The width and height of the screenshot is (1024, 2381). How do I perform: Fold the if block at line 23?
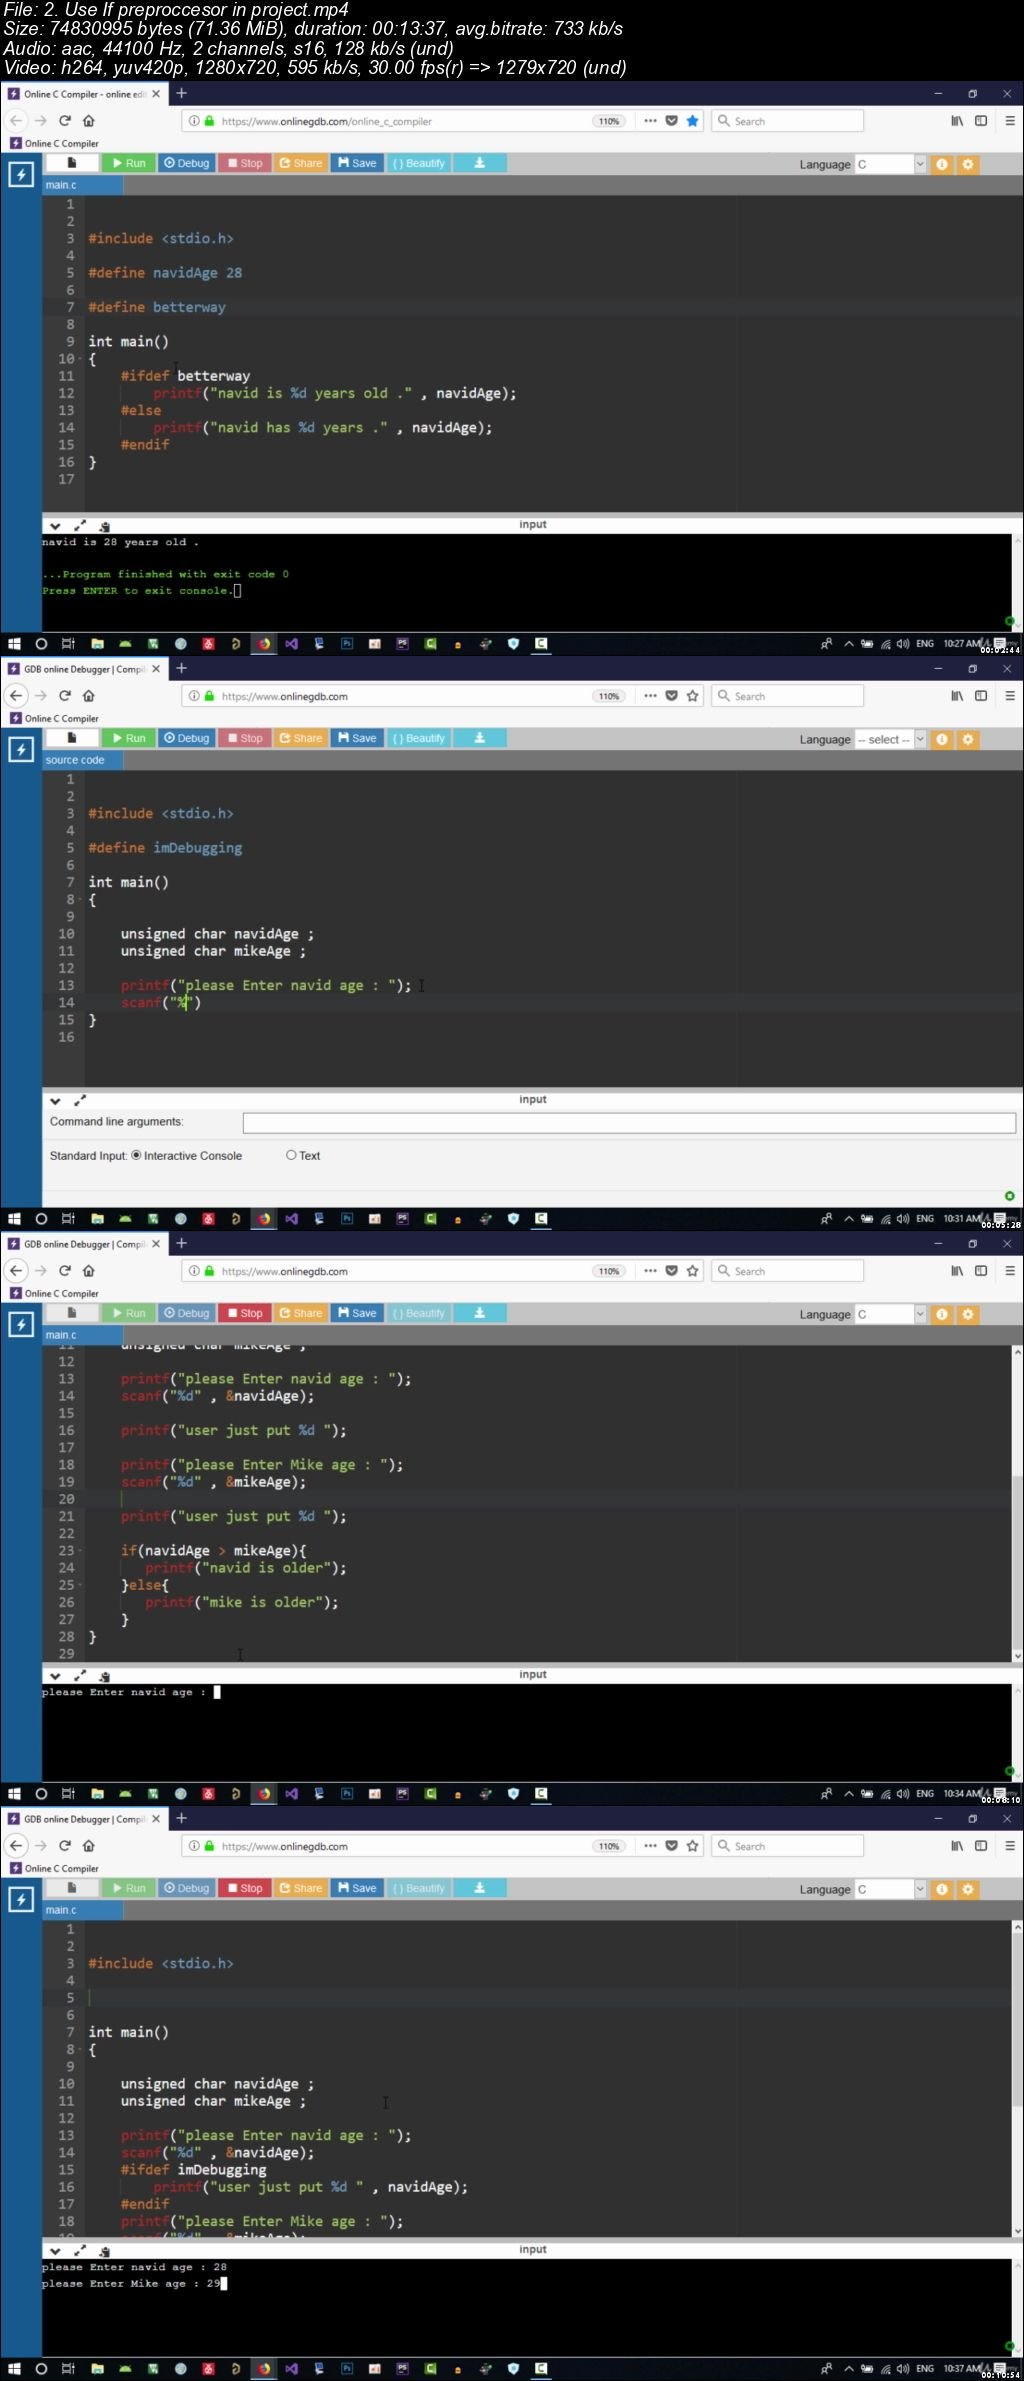(79, 1551)
